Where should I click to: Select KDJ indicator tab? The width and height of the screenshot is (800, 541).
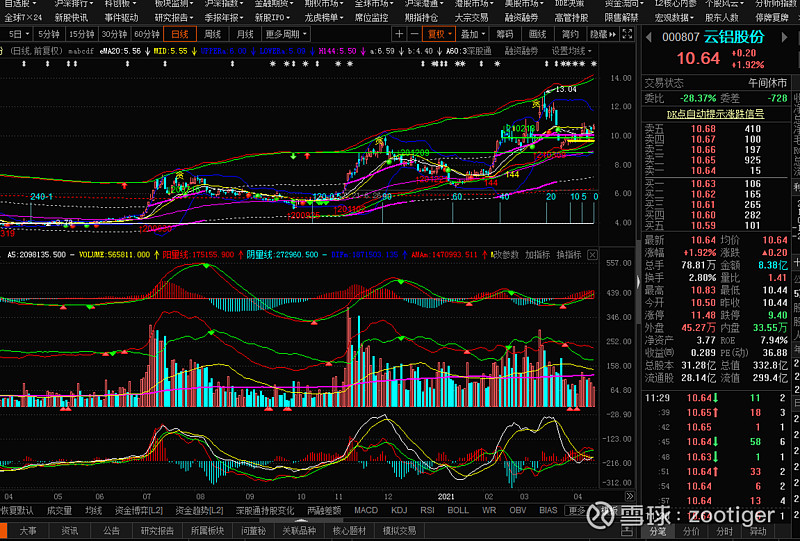click(399, 510)
